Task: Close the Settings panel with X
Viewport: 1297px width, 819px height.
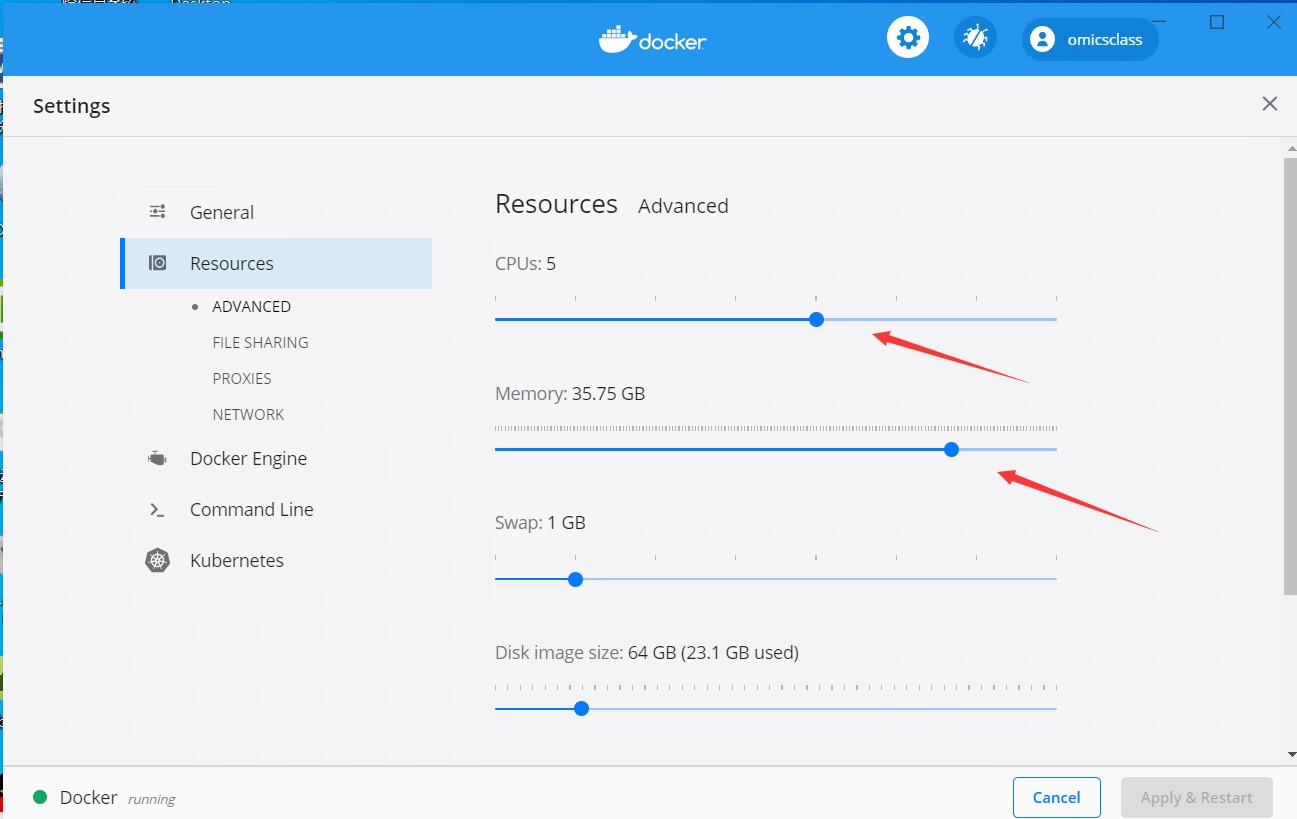Action: click(1270, 104)
